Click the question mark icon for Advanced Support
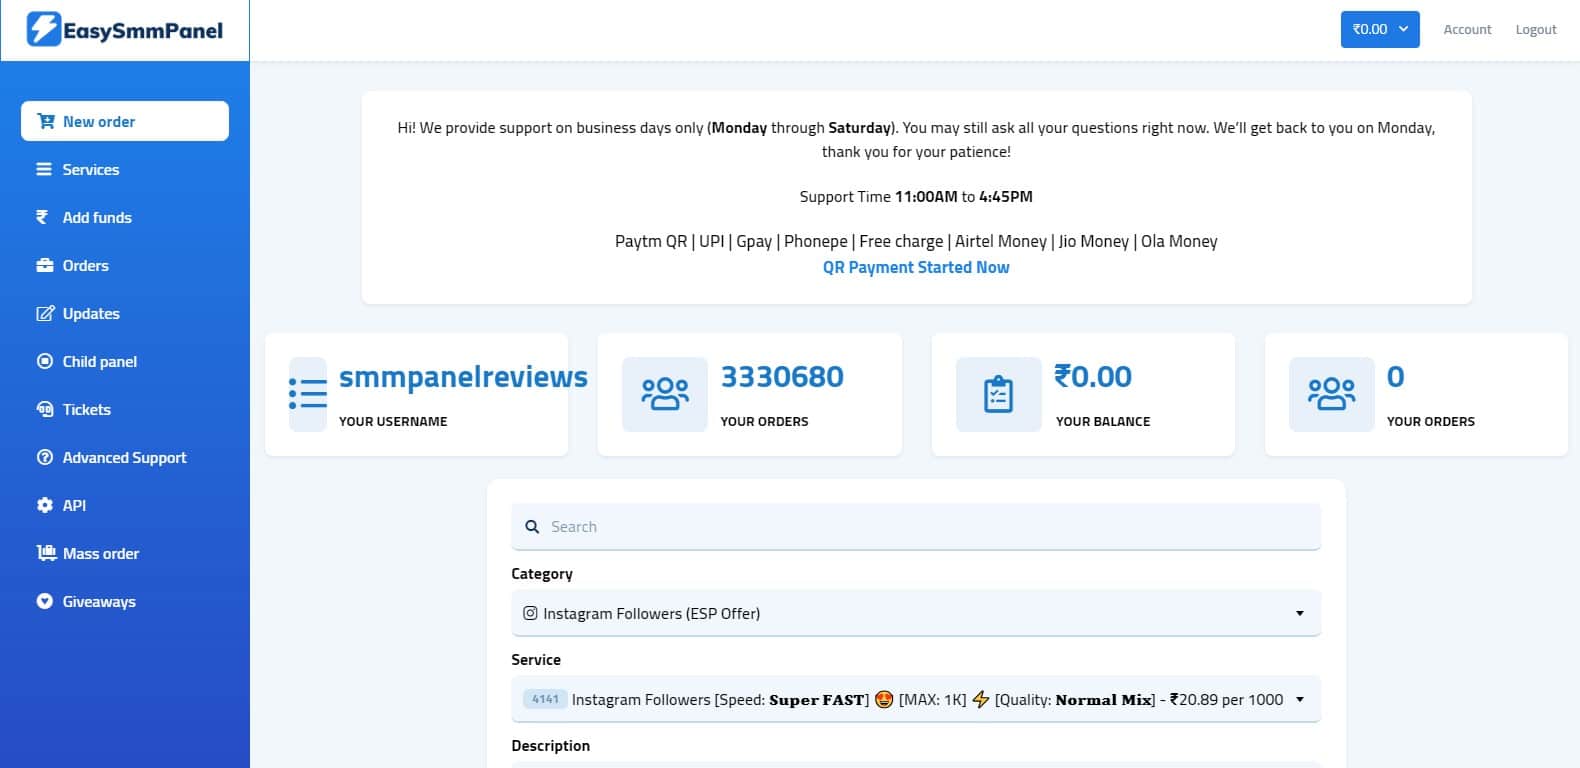 [44, 457]
